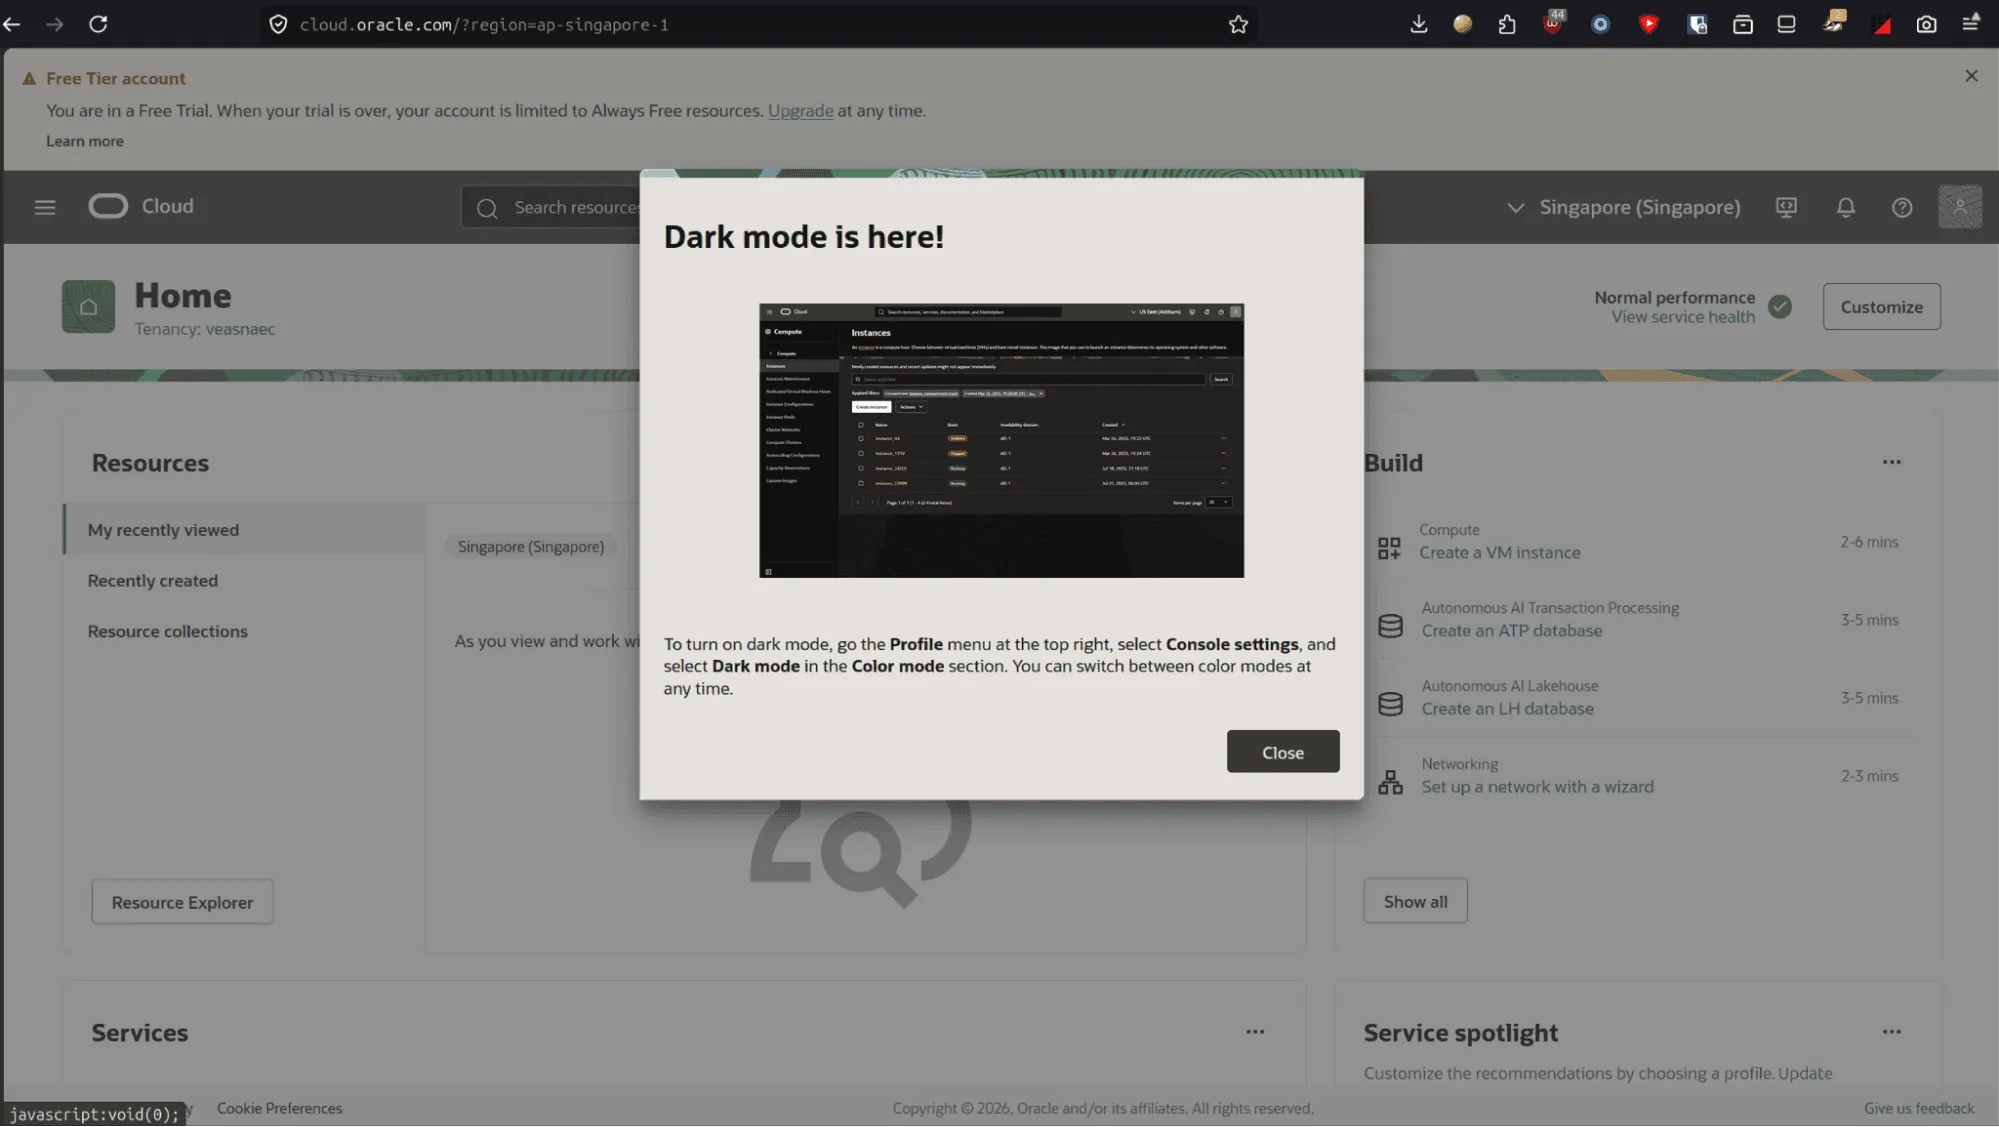1999x1127 pixels.
Task: Click the Home tile icon
Action: pos(88,307)
